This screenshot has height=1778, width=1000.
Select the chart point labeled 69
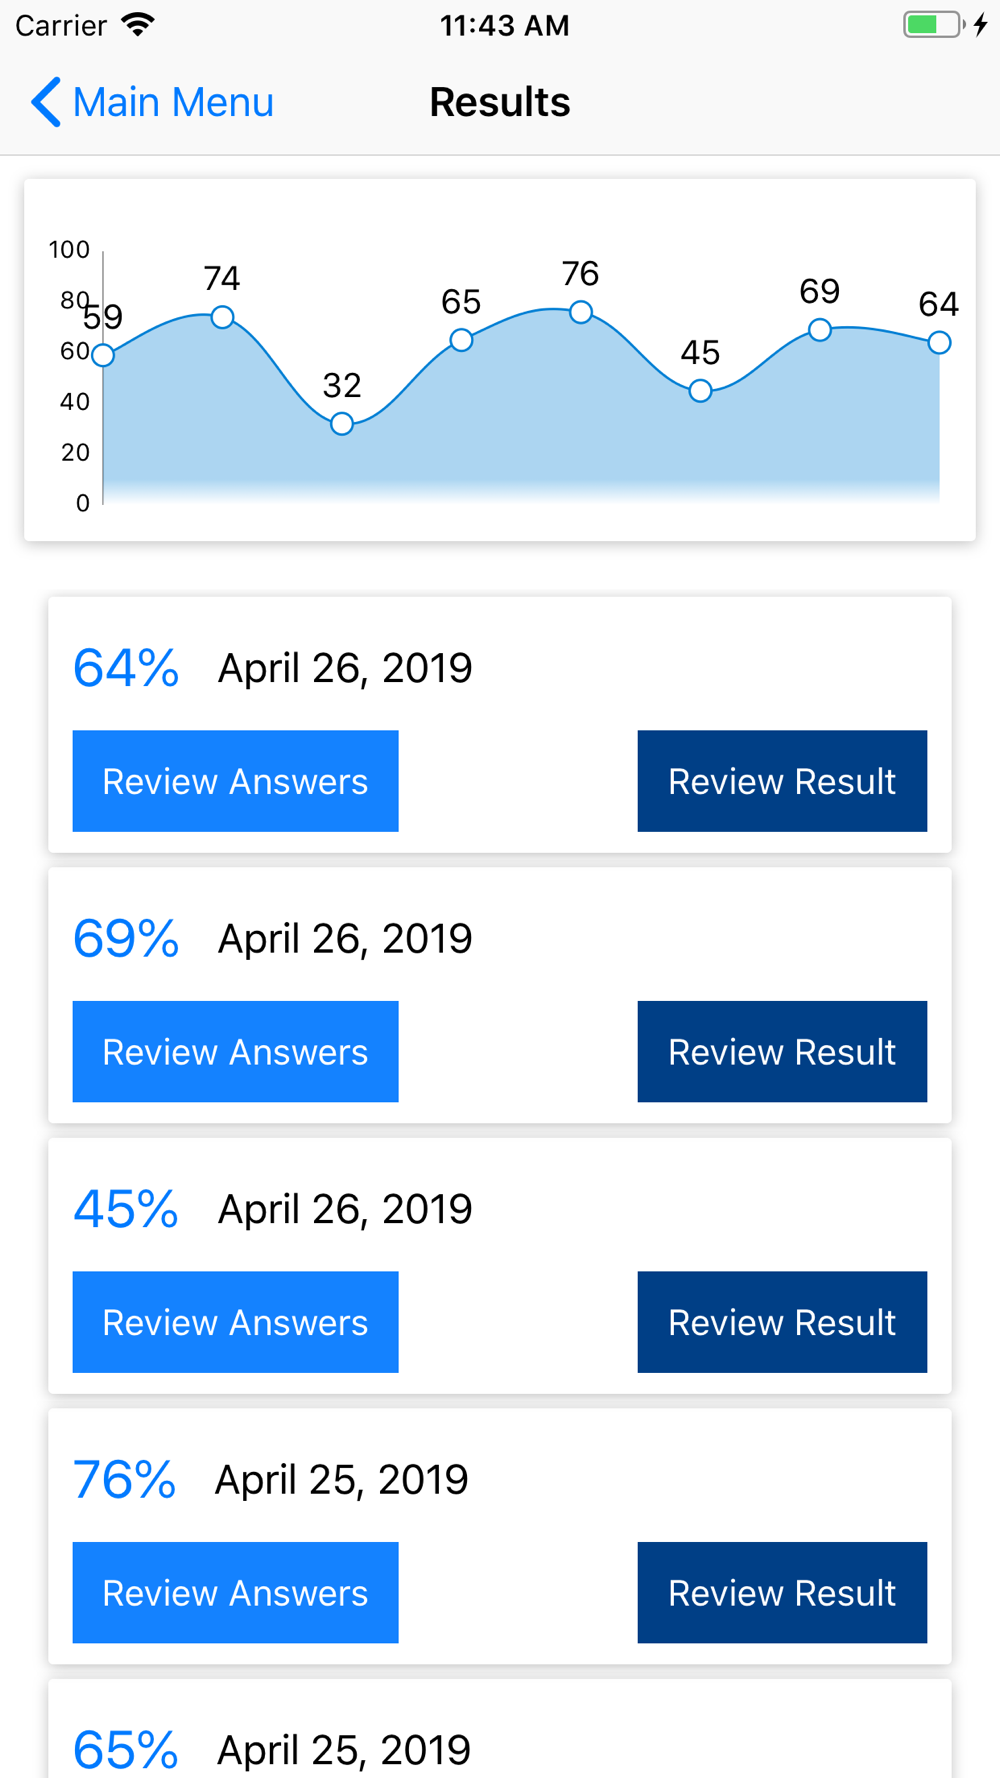(x=820, y=330)
